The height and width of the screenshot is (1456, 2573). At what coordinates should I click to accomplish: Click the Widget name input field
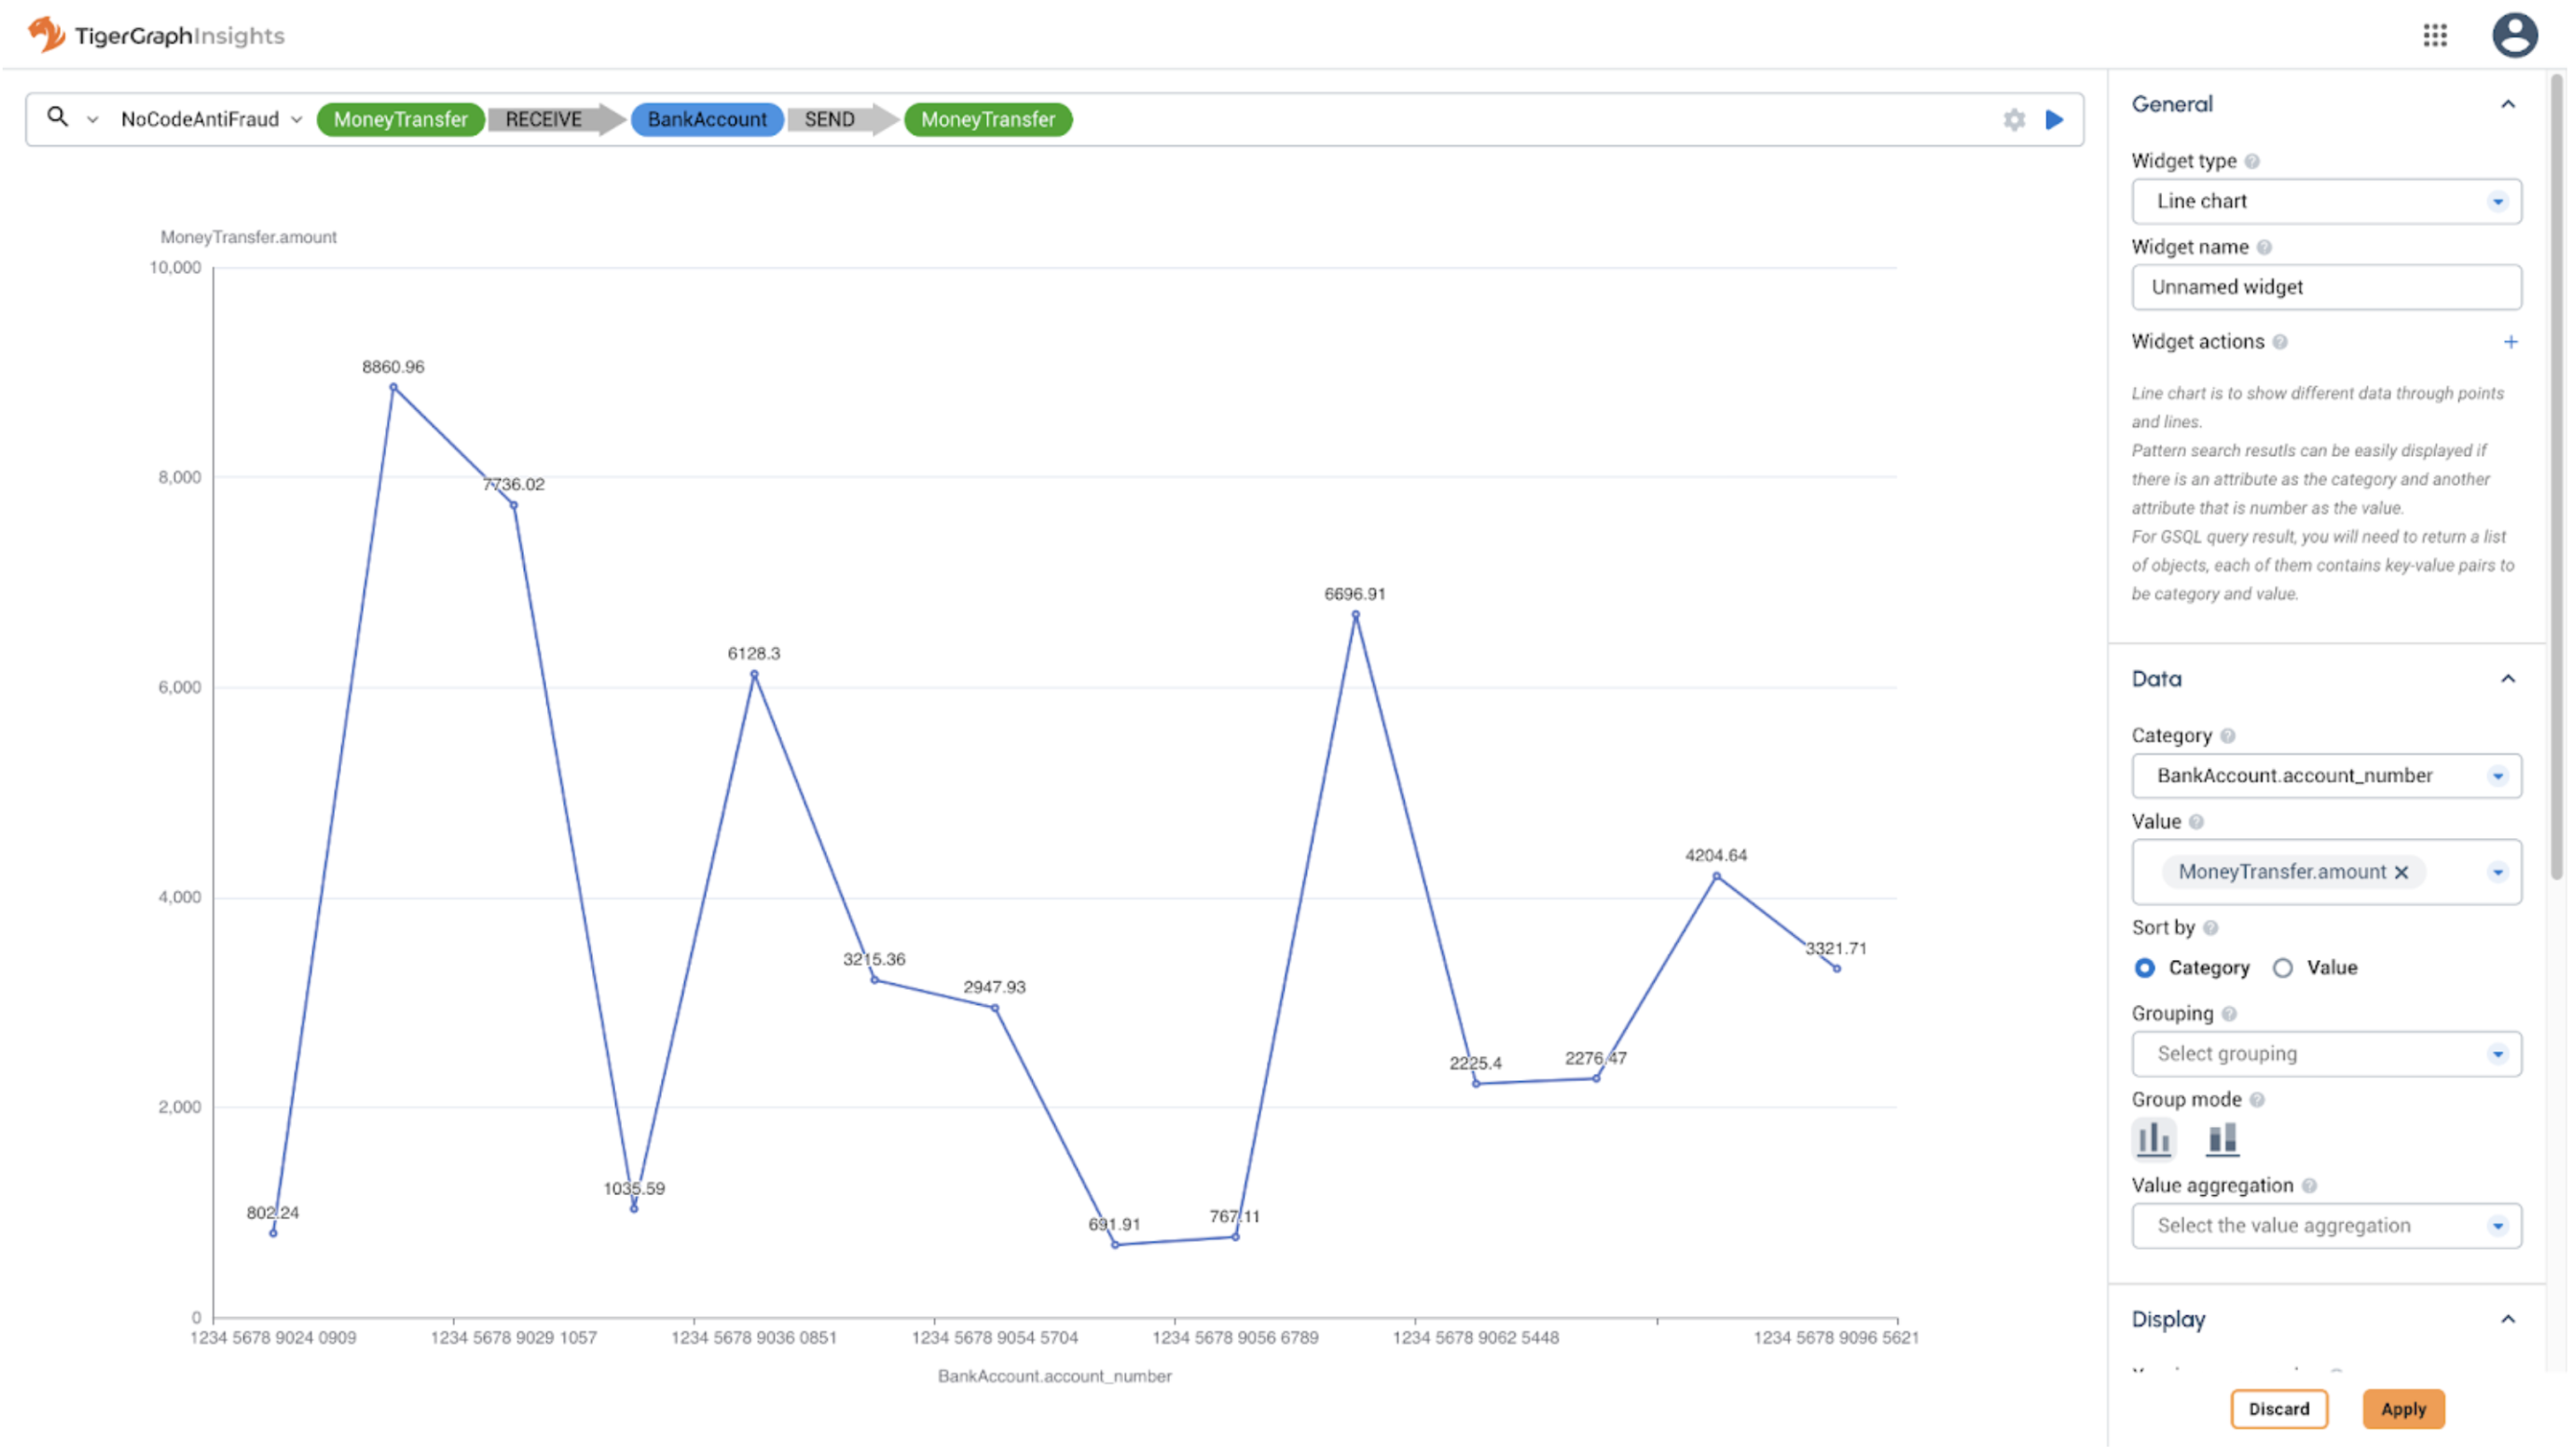[x=2326, y=284]
